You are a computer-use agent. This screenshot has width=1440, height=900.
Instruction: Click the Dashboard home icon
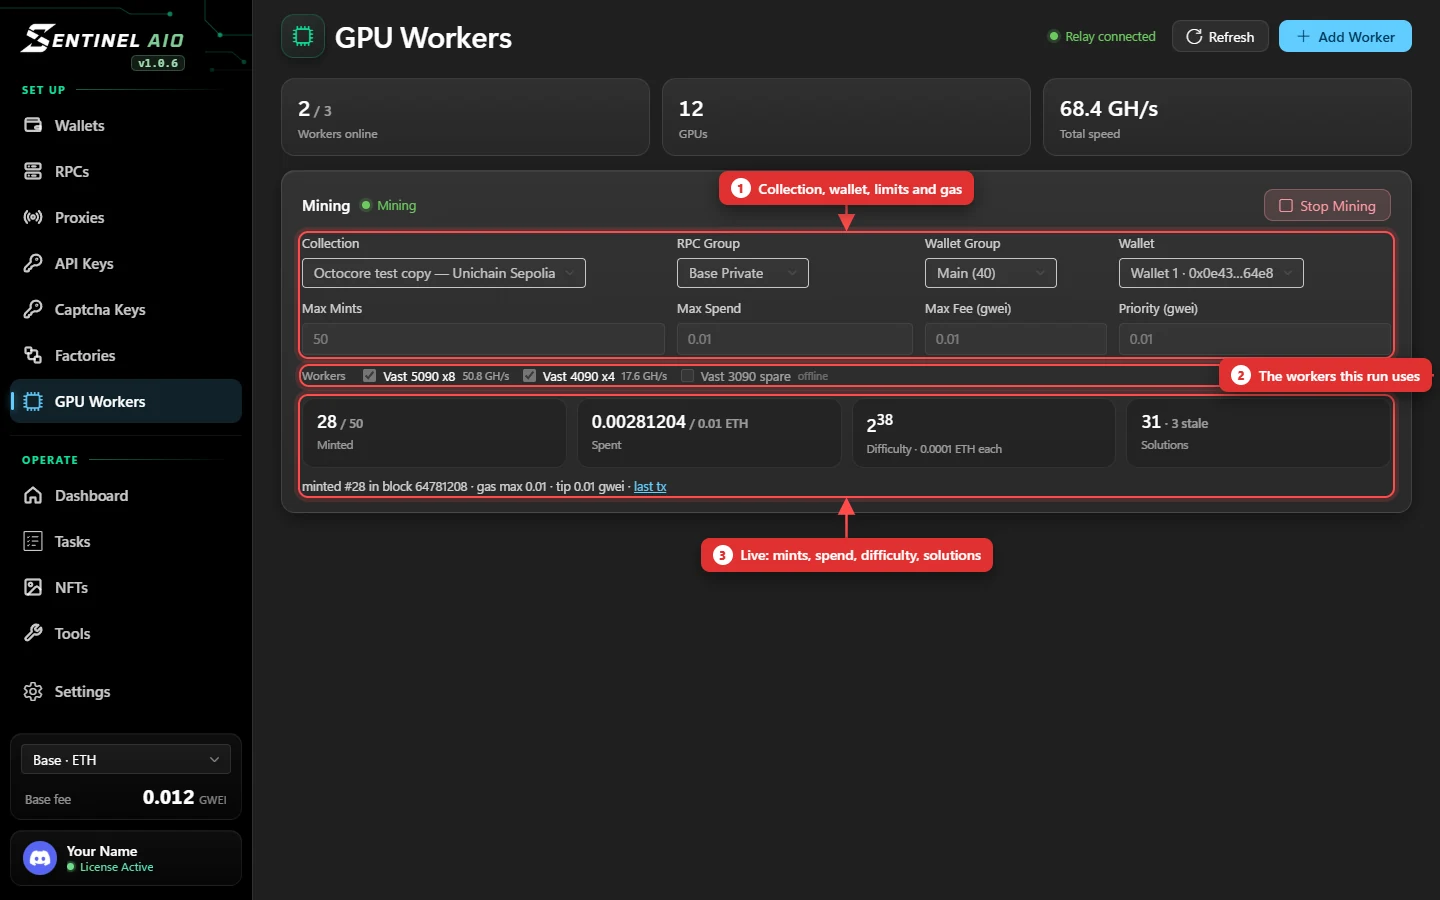pos(33,495)
